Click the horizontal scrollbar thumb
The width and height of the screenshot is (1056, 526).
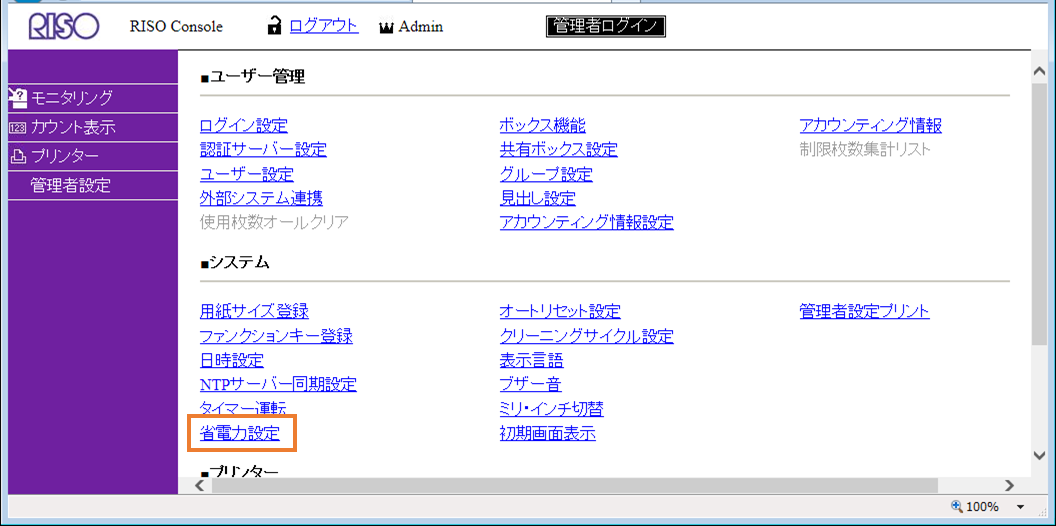pyautogui.click(x=574, y=485)
